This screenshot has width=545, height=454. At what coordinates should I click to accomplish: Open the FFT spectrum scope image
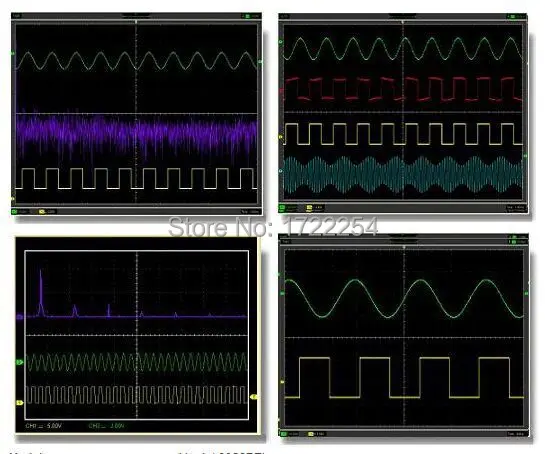[137, 335]
